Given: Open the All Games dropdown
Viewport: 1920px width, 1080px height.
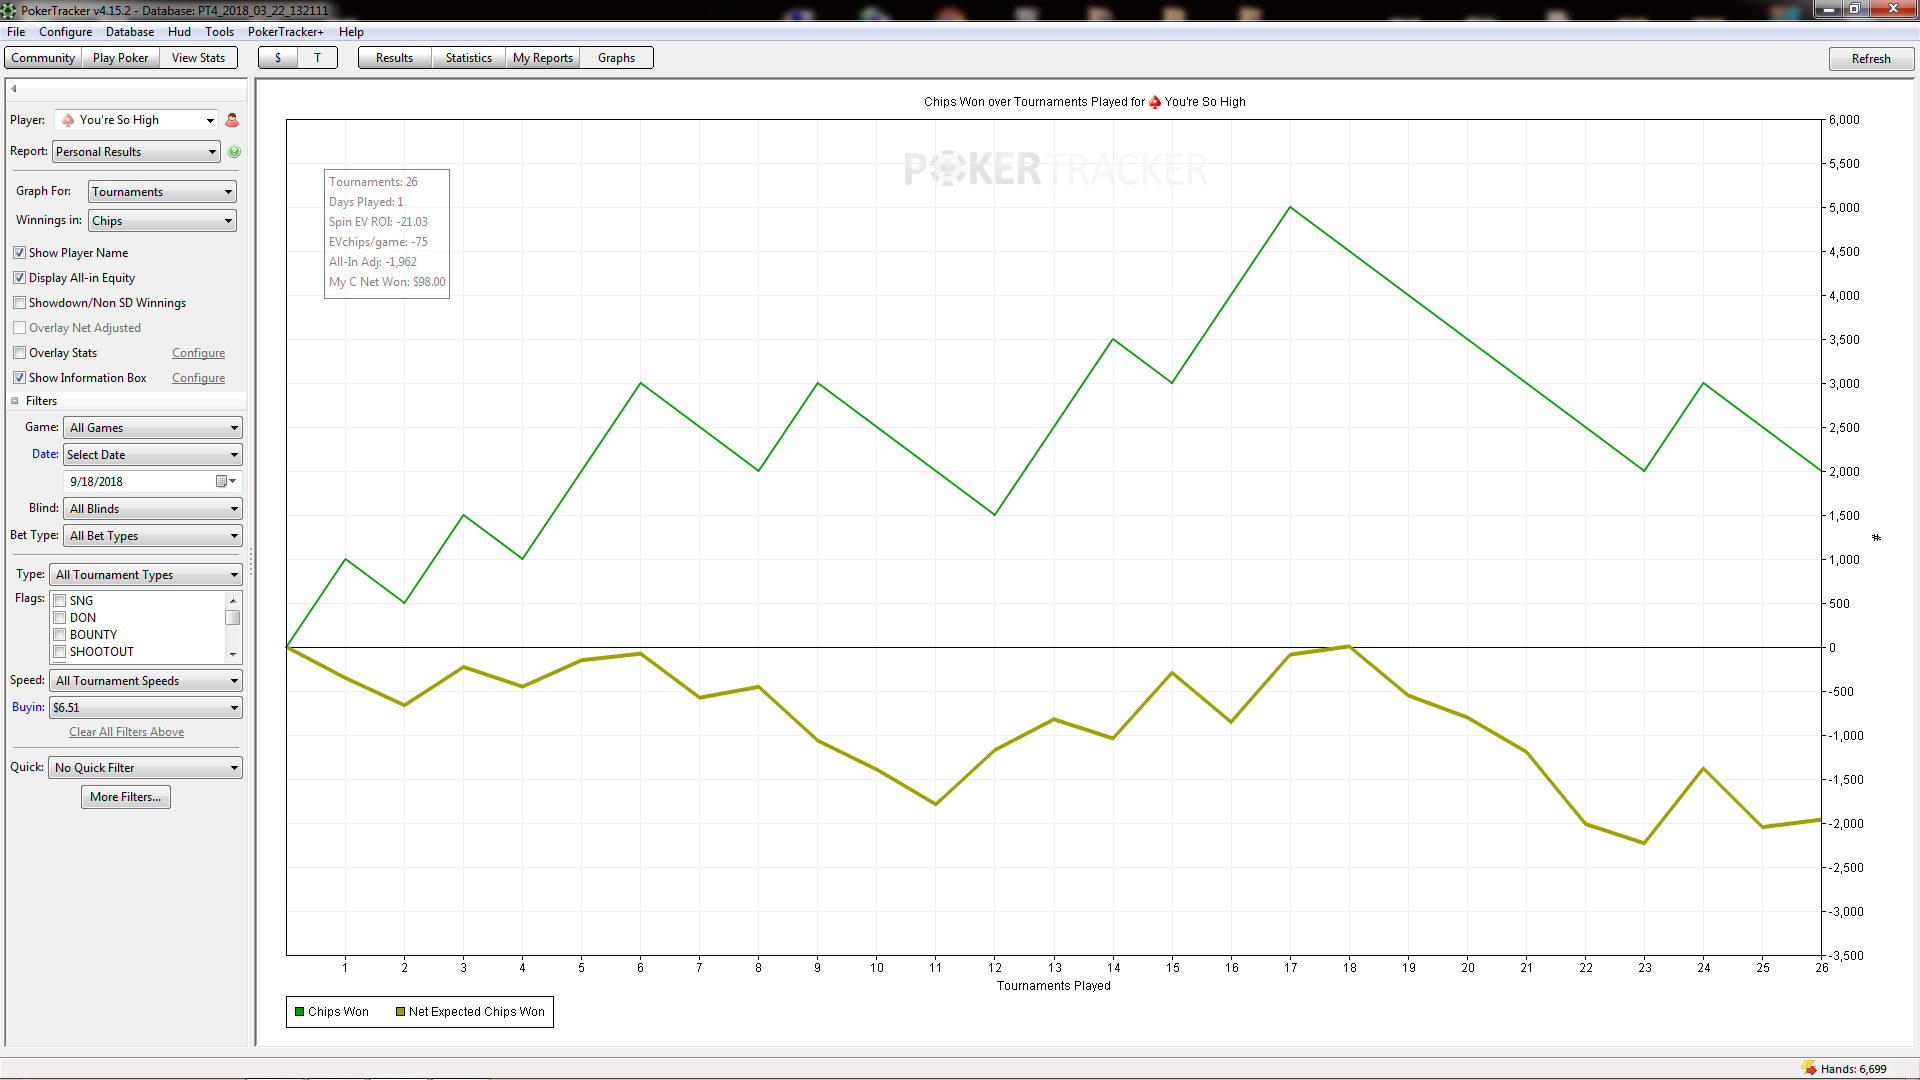Looking at the screenshot, I should (x=153, y=428).
